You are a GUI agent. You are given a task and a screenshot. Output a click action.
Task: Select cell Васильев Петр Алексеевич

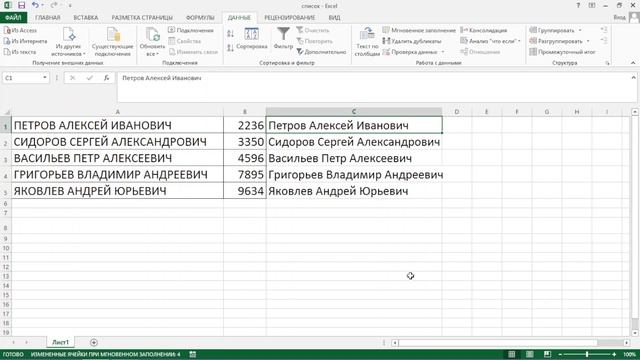354,158
